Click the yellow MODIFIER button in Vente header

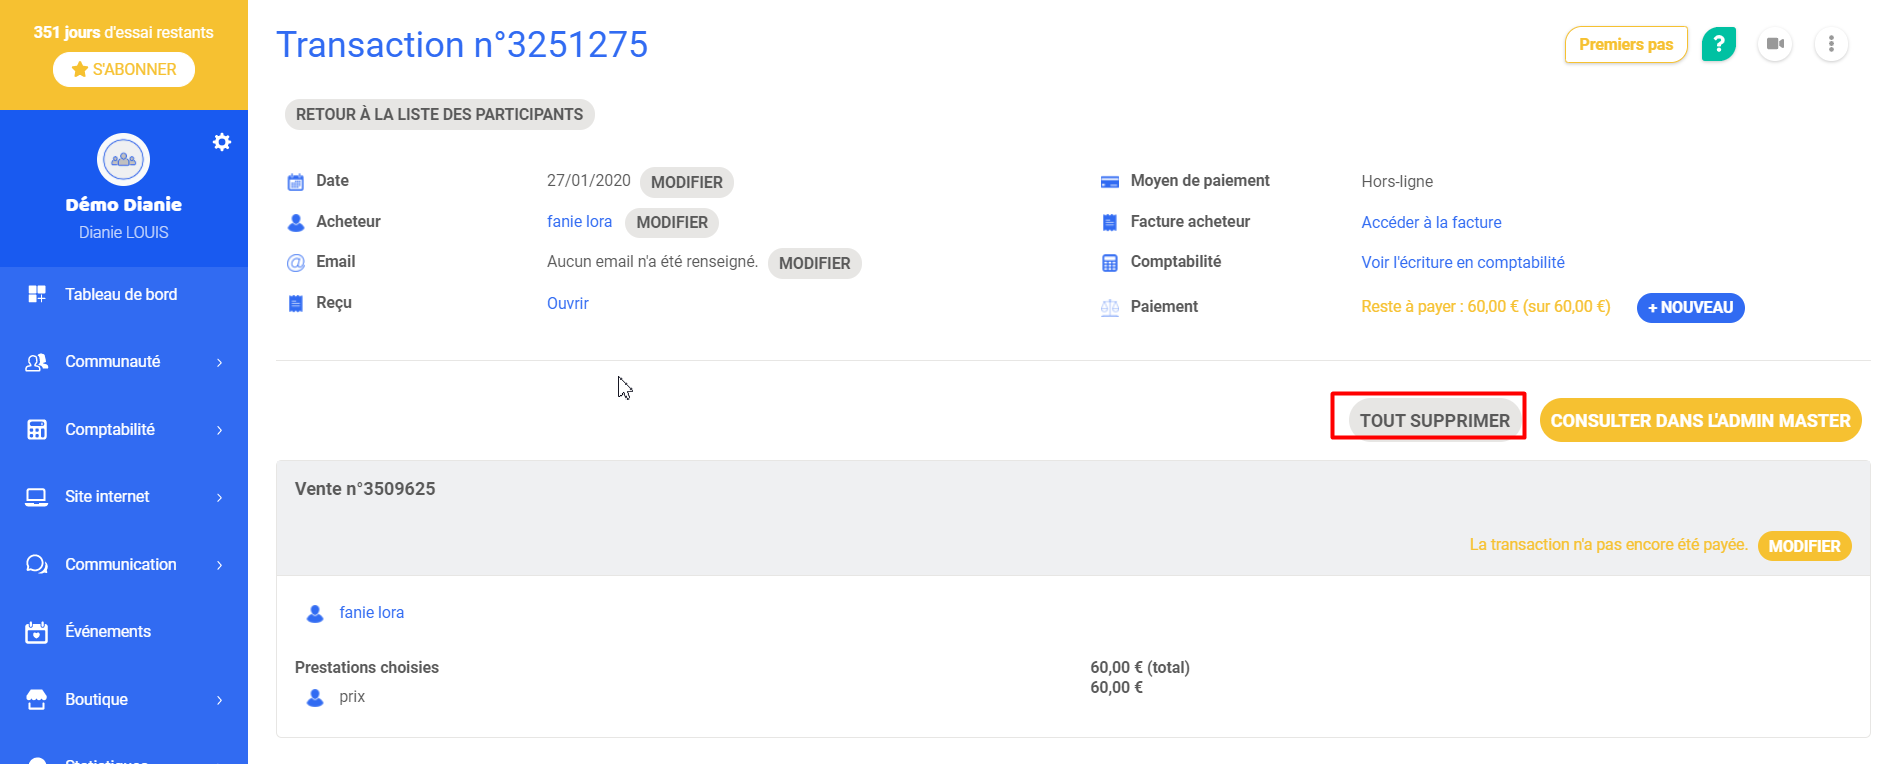tap(1805, 546)
